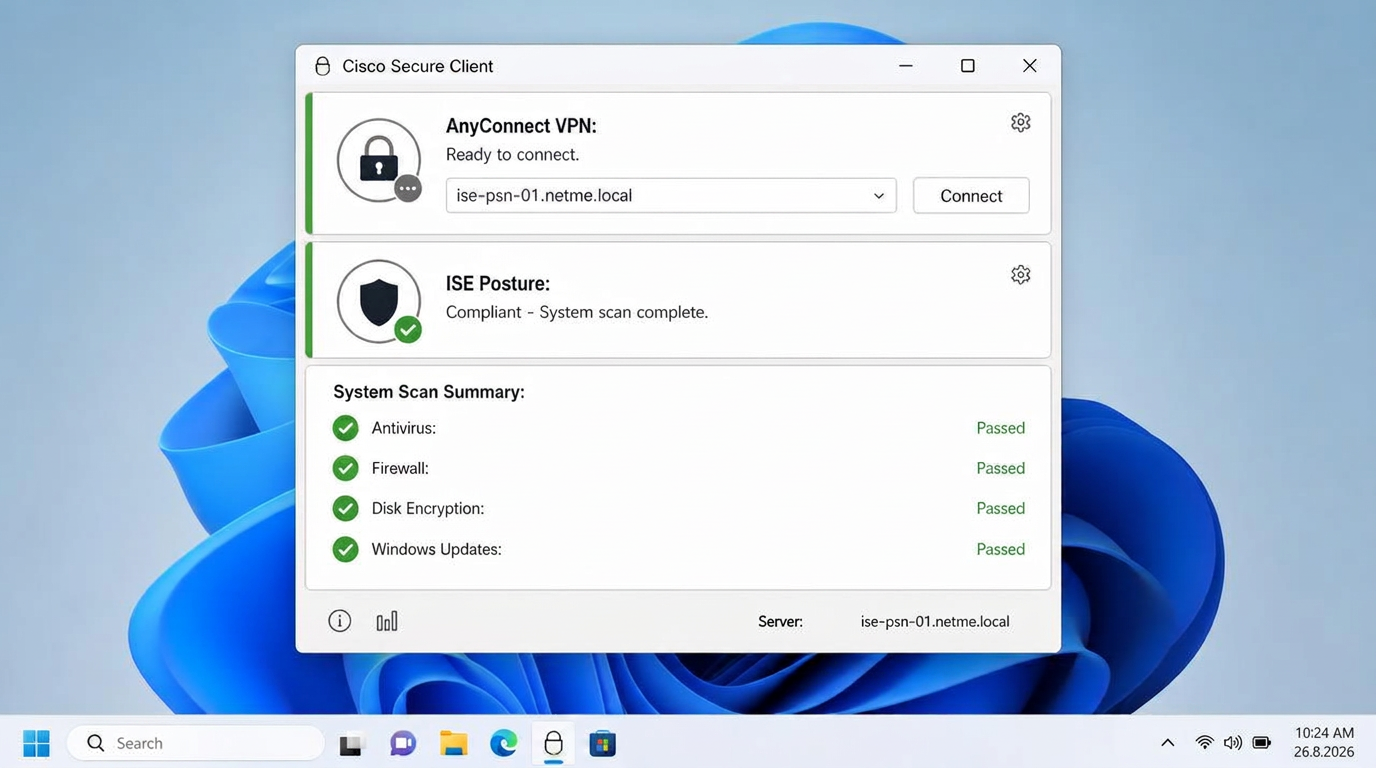Click the 'Firewall:' label

[x=400, y=468]
